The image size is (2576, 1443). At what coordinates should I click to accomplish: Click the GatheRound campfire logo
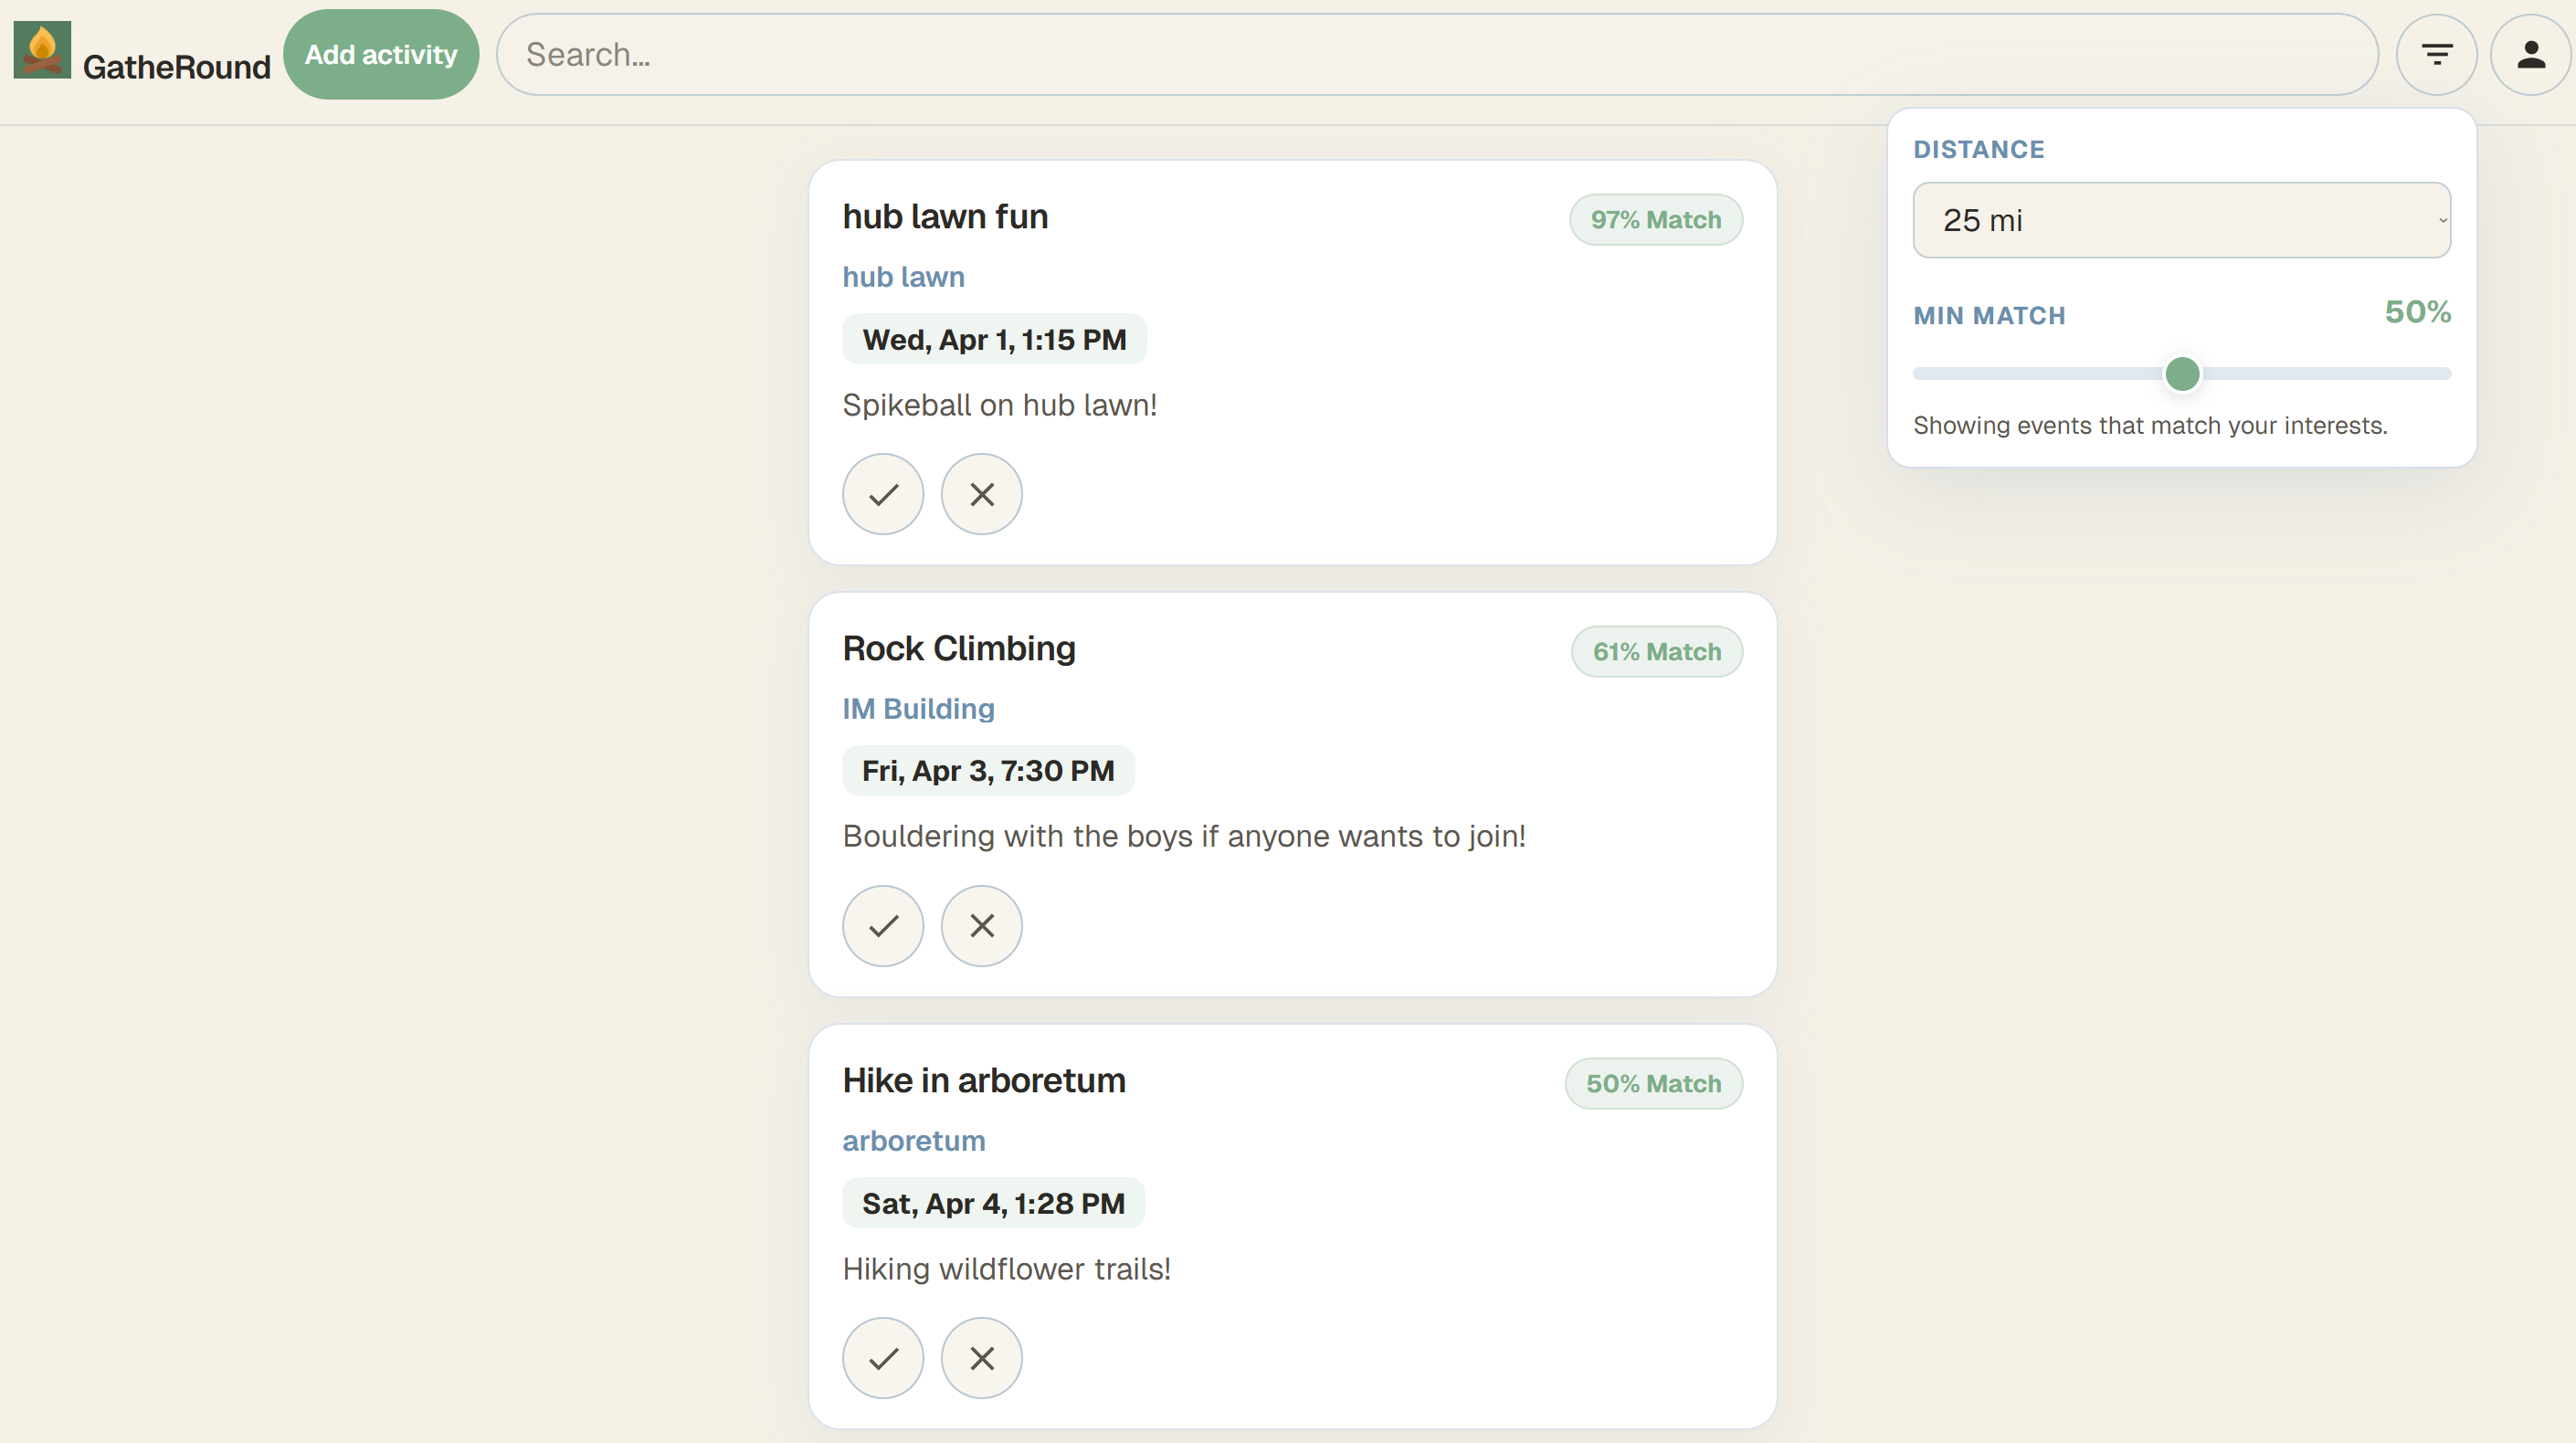pyautogui.click(x=42, y=50)
